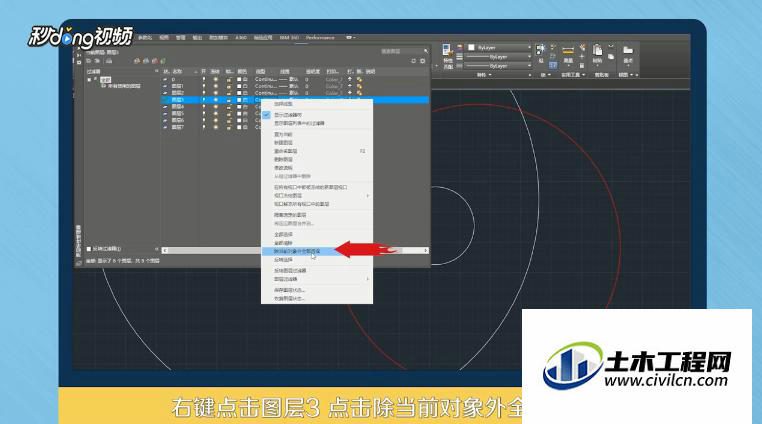Click right arrow of horizontal scrollbar
This screenshot has width=762, height=424.
[426, 250]
